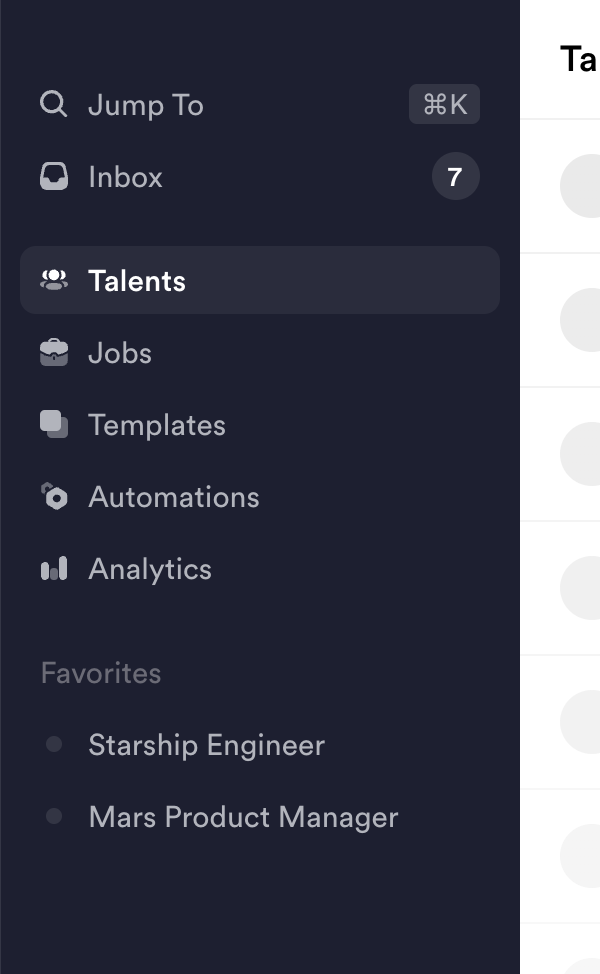Click the Talents people icon

[54, 281]
